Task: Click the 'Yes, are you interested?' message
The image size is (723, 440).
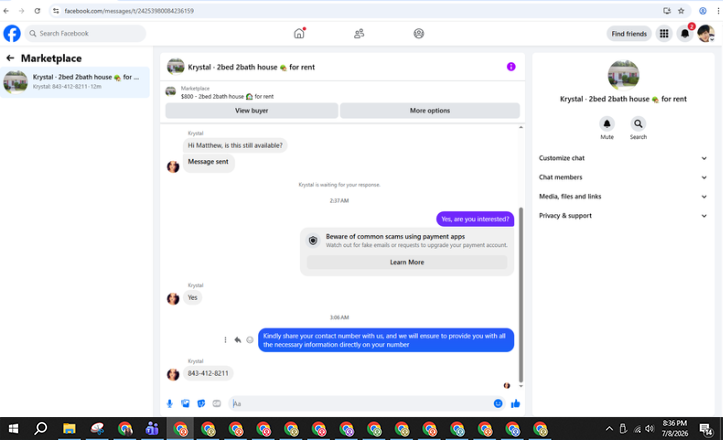Action: (475, 219)
